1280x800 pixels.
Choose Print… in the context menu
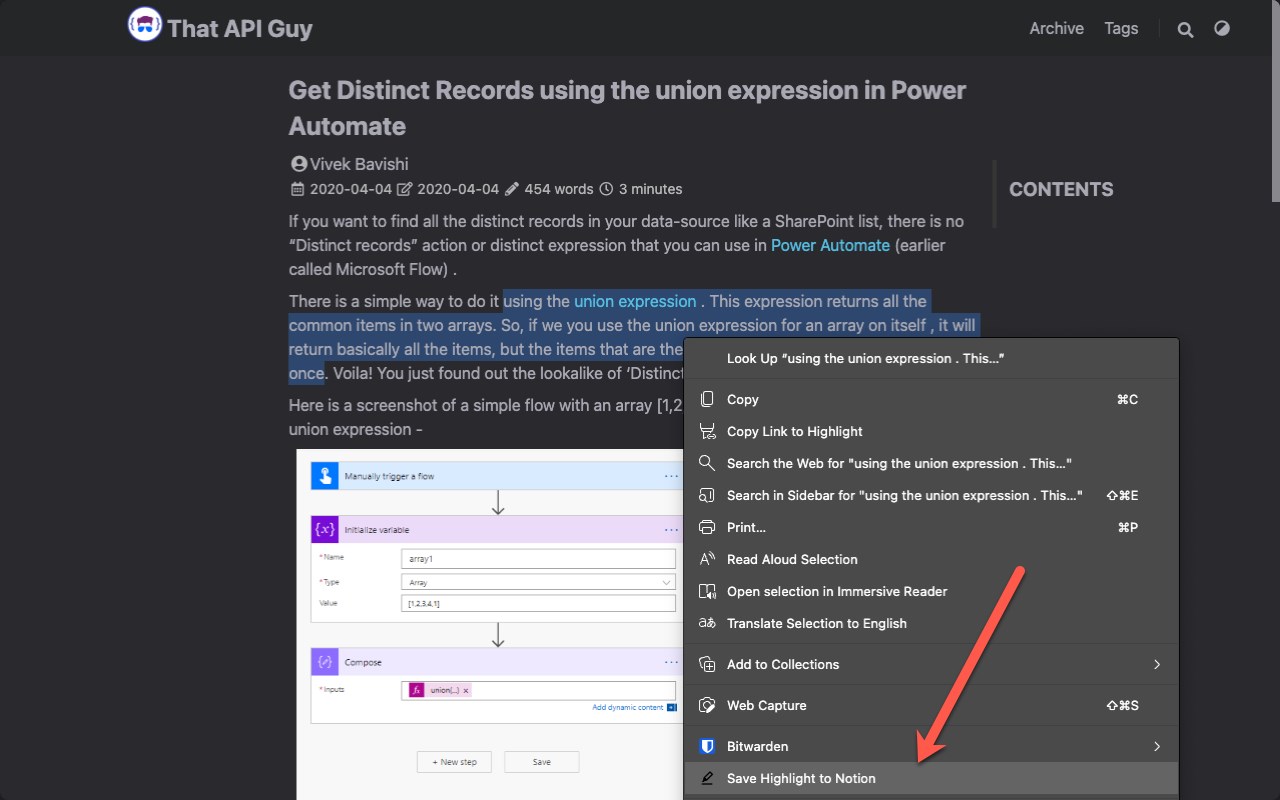[x=931, y=527]
